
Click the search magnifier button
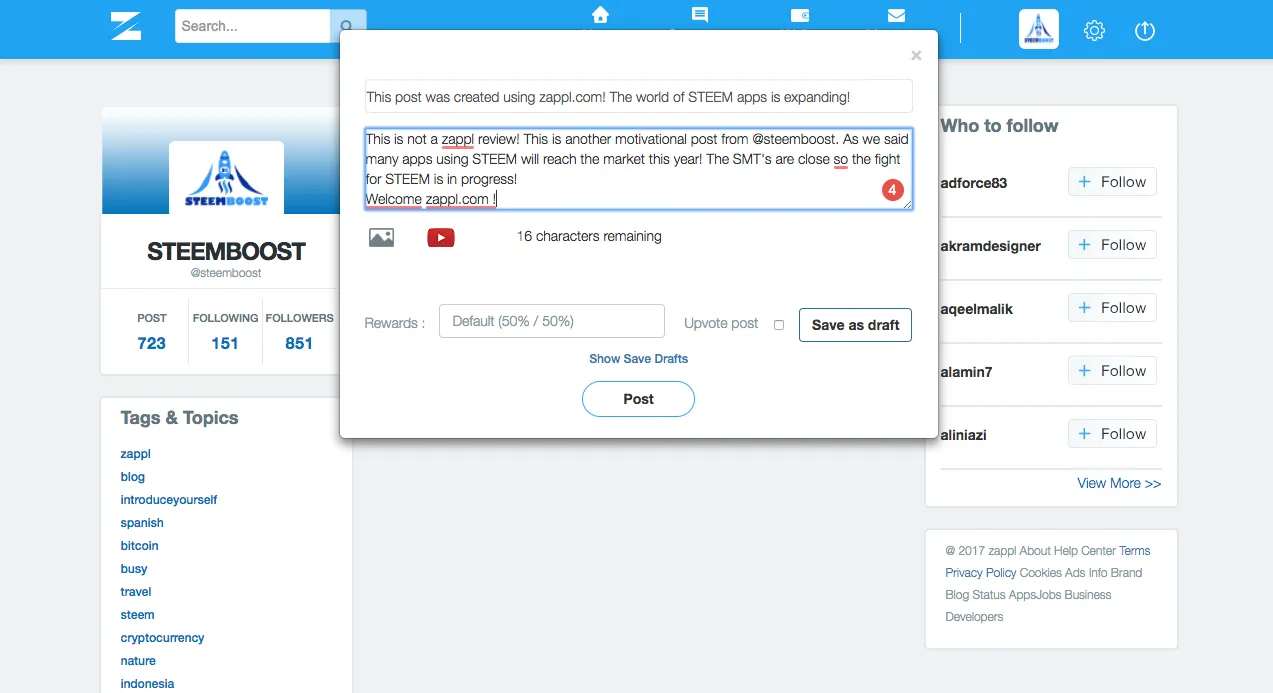click(x=347, y=26)
